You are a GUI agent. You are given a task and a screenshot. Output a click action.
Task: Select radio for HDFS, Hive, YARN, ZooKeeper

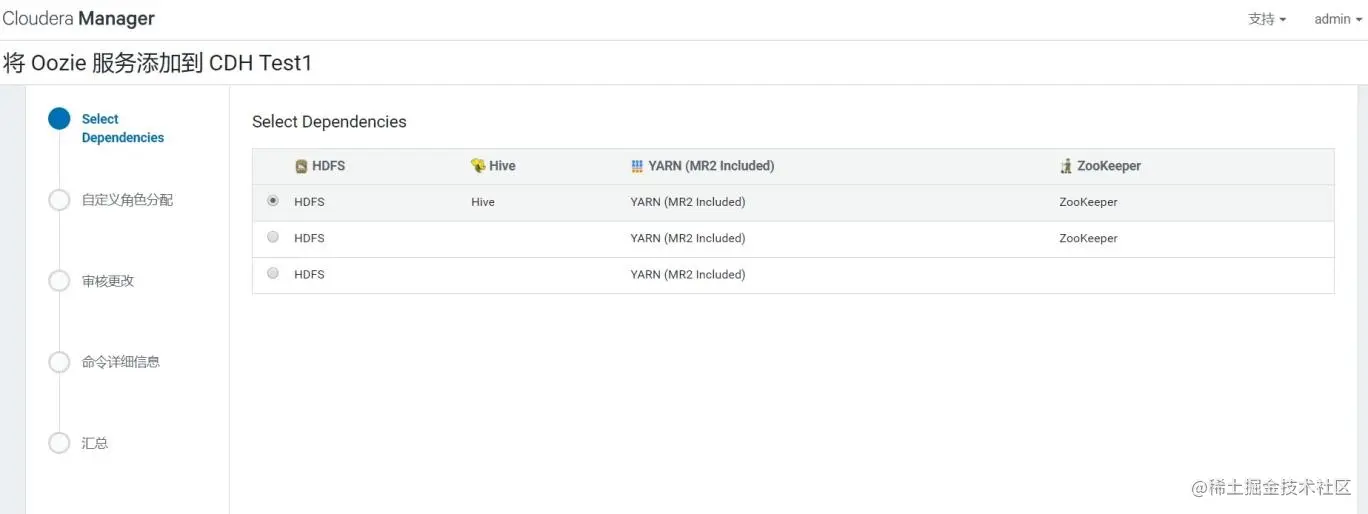point(273,201)
